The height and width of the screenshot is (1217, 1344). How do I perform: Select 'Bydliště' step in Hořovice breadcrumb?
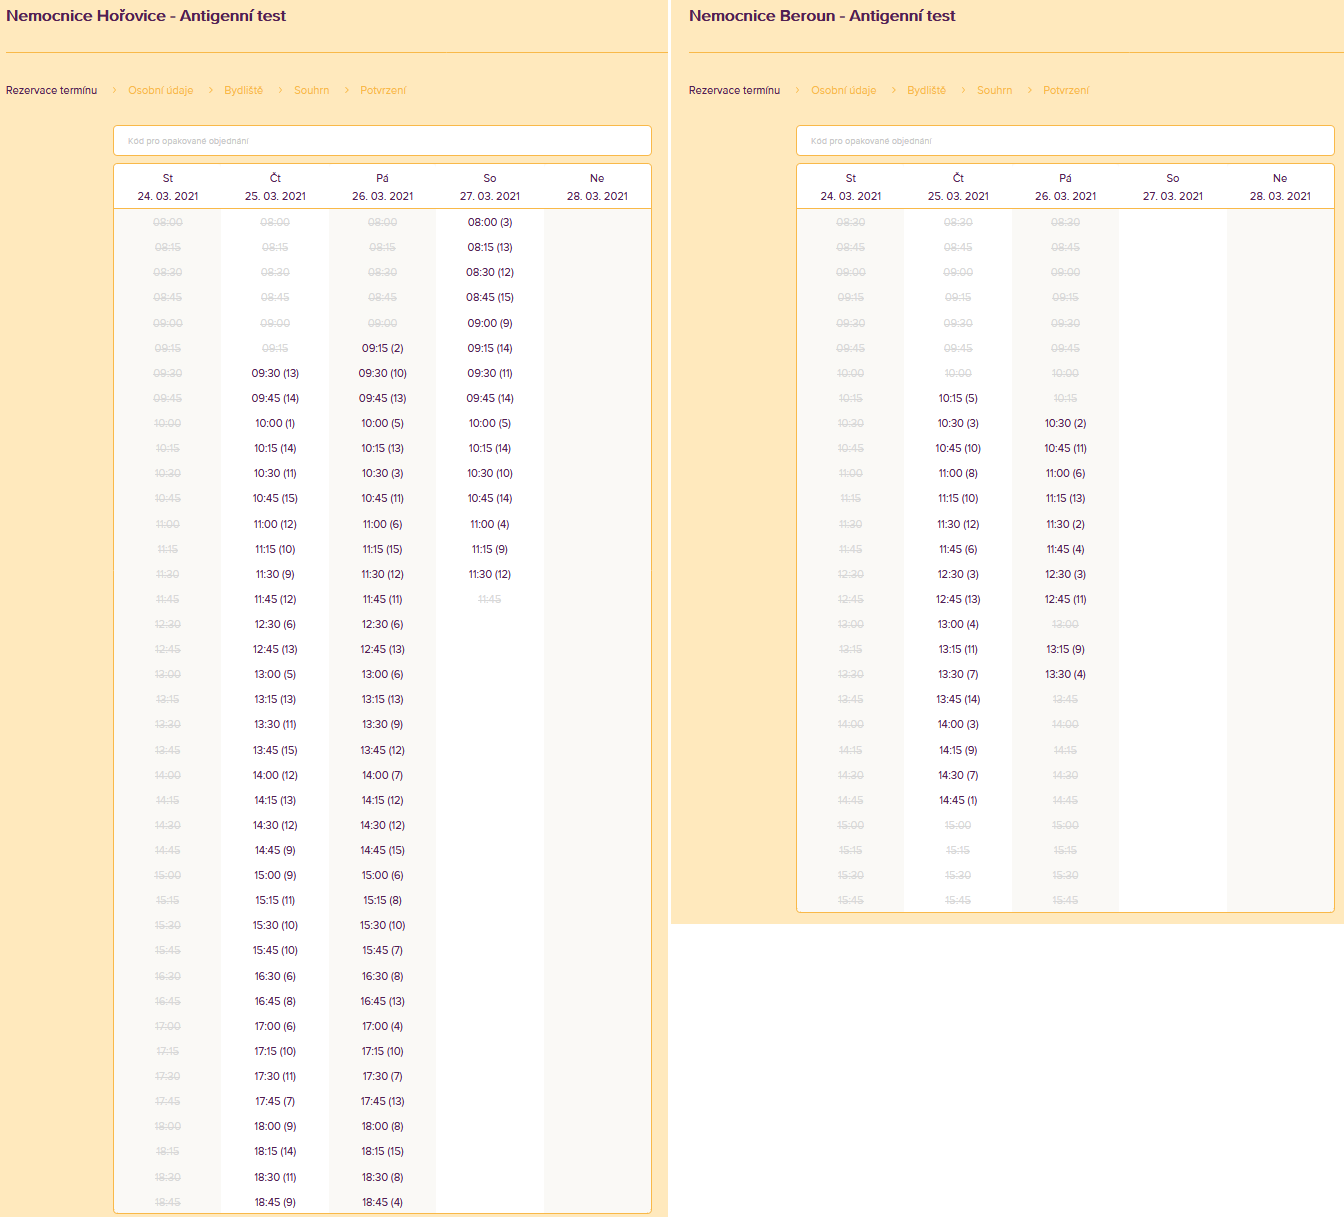click(243, 90)
